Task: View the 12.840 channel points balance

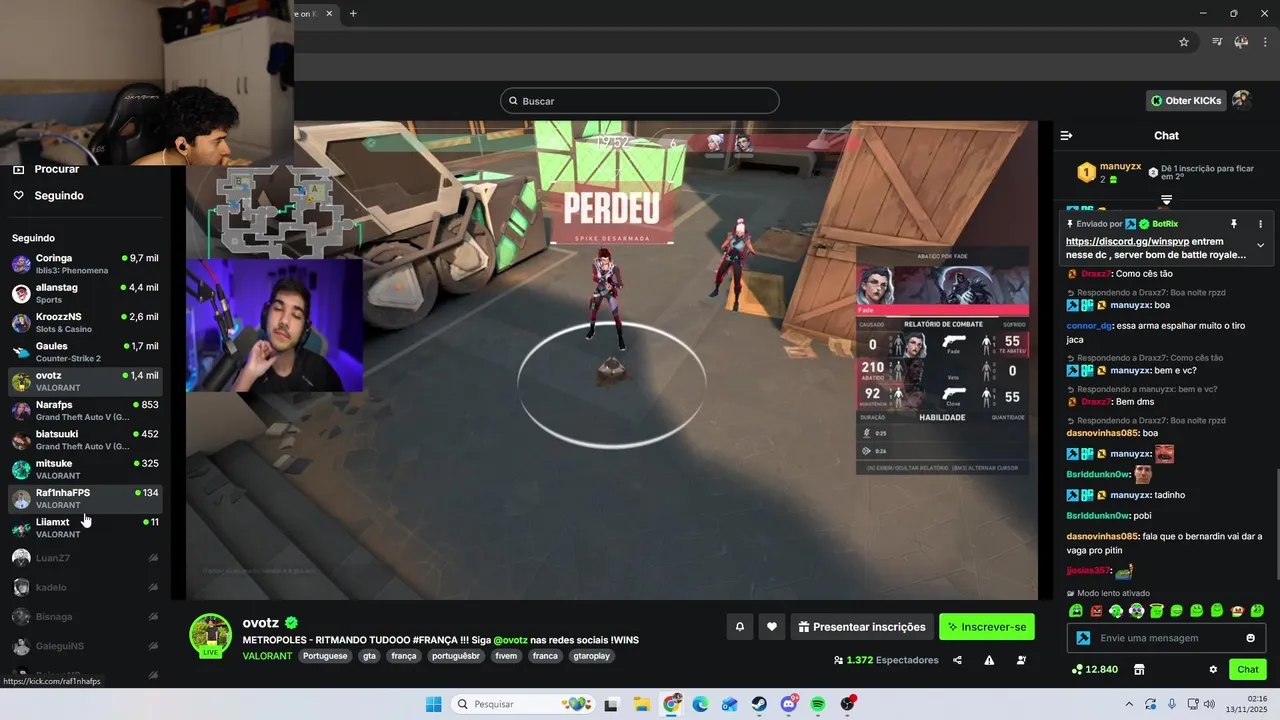Action: tap(1094, 669)
